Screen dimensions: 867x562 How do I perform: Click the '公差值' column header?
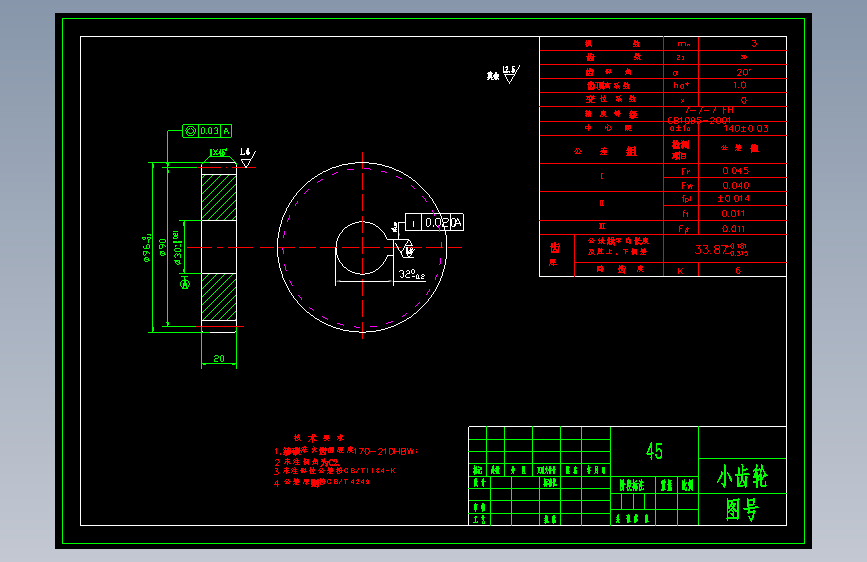[740, 148]
